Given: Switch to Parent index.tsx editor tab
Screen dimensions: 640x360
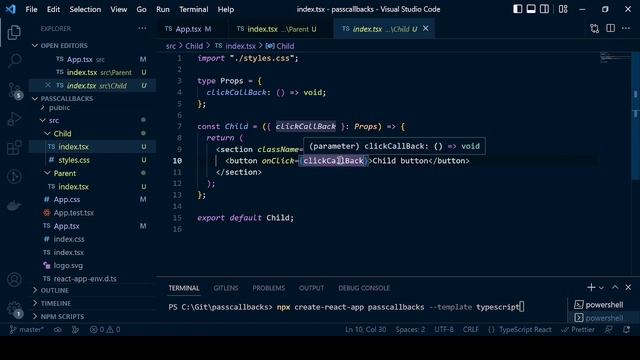Looking at the screenshot, I should click(282, 29).
